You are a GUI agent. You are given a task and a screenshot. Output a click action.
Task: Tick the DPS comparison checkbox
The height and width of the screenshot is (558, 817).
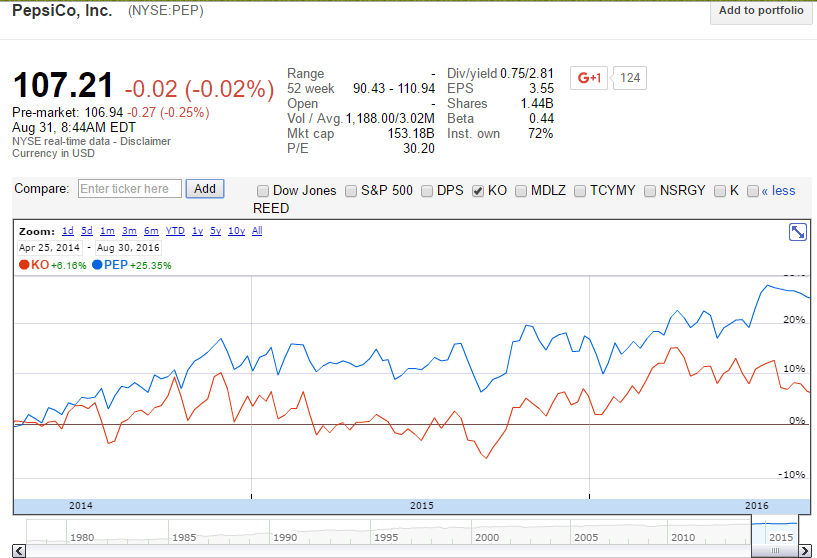(x=427, y=191)
